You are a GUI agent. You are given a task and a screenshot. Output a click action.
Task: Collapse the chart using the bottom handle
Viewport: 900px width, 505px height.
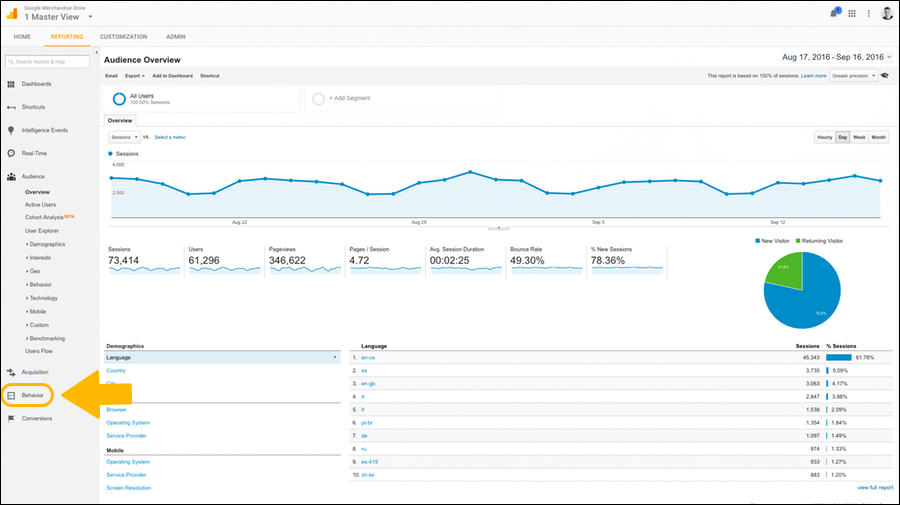(498, 228)
